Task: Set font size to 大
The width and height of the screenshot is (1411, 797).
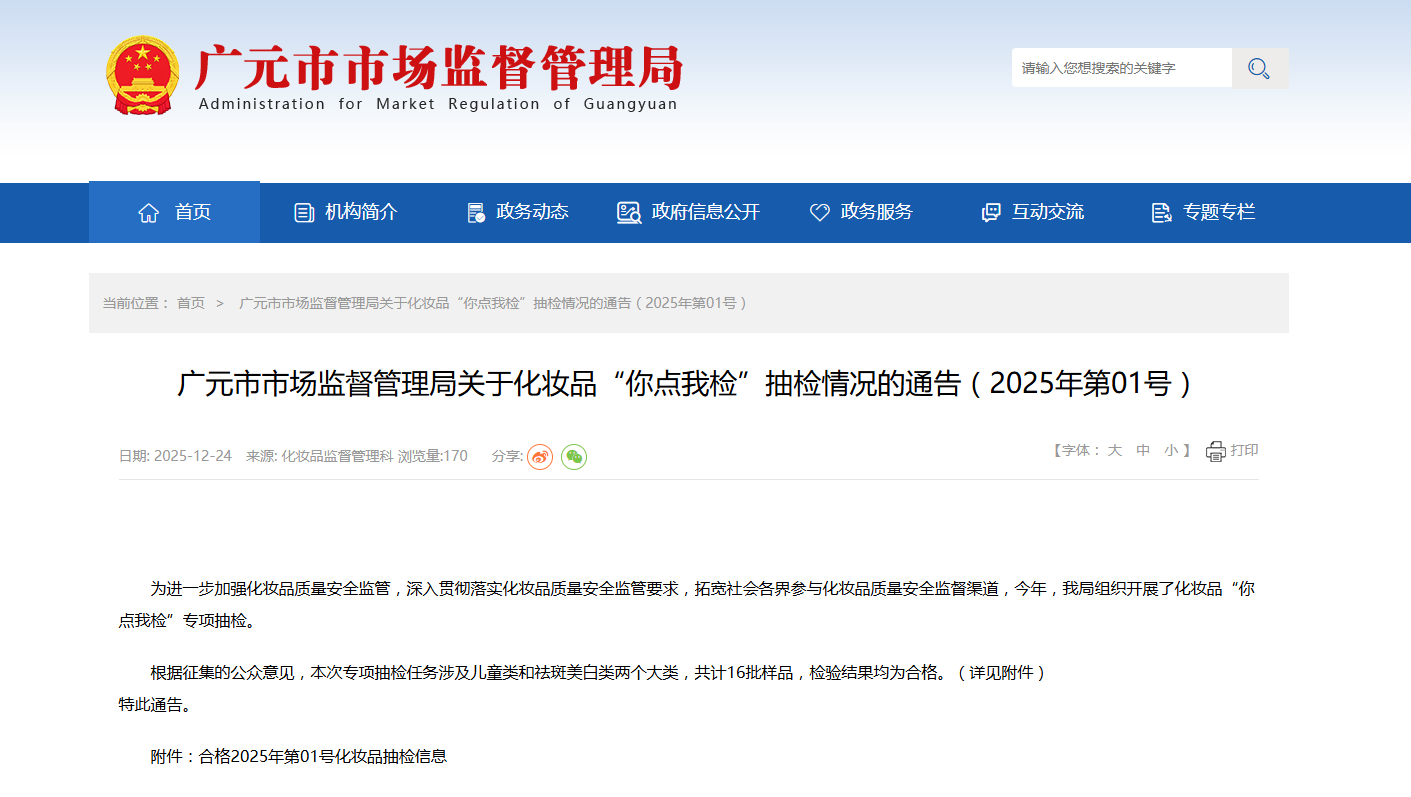Action: coord(1114,451)
